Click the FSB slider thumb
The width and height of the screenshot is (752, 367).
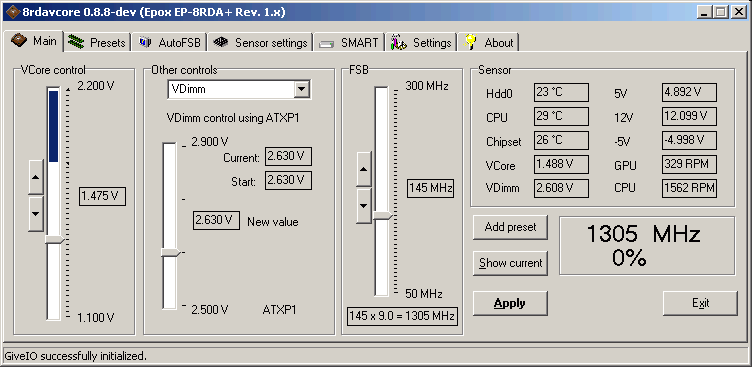click(x=383, y=216)
